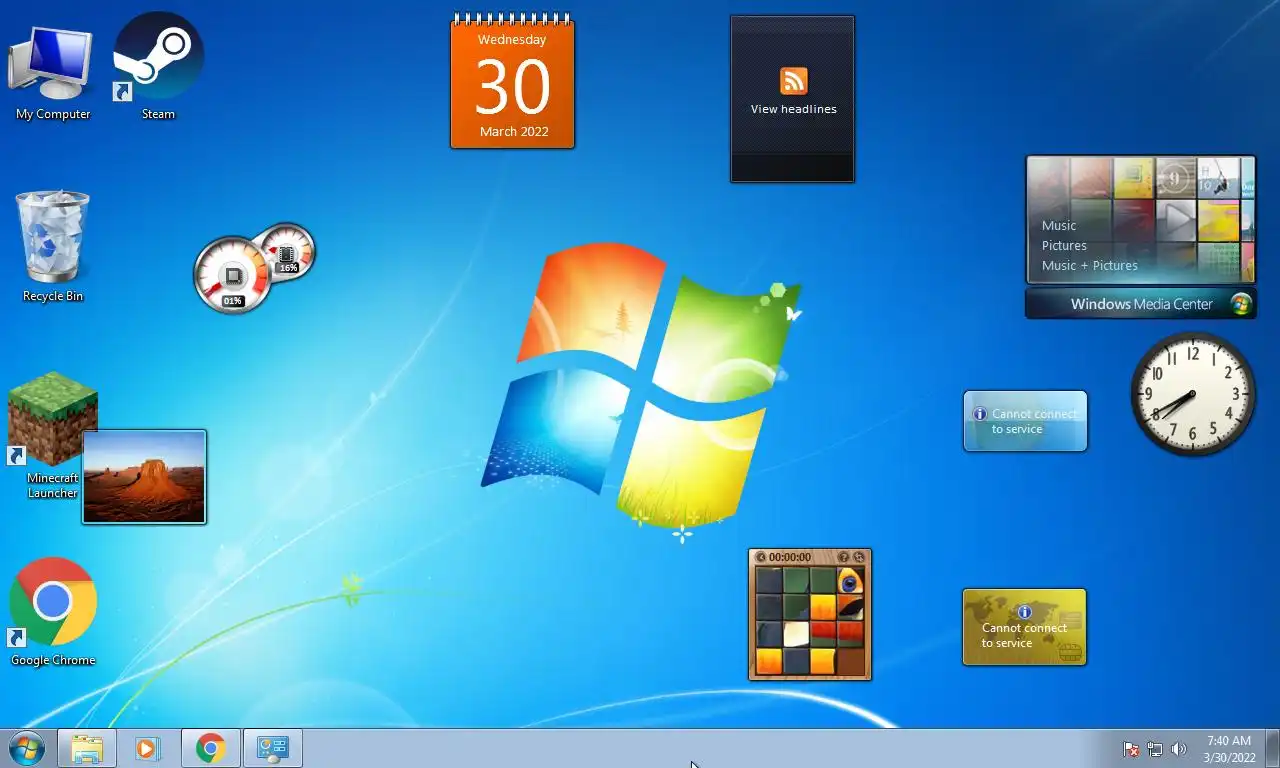Open the taskbar clock showing 7:40 AM
Viewport: 1280px width, 768px height.
[x=1229, y=749]
